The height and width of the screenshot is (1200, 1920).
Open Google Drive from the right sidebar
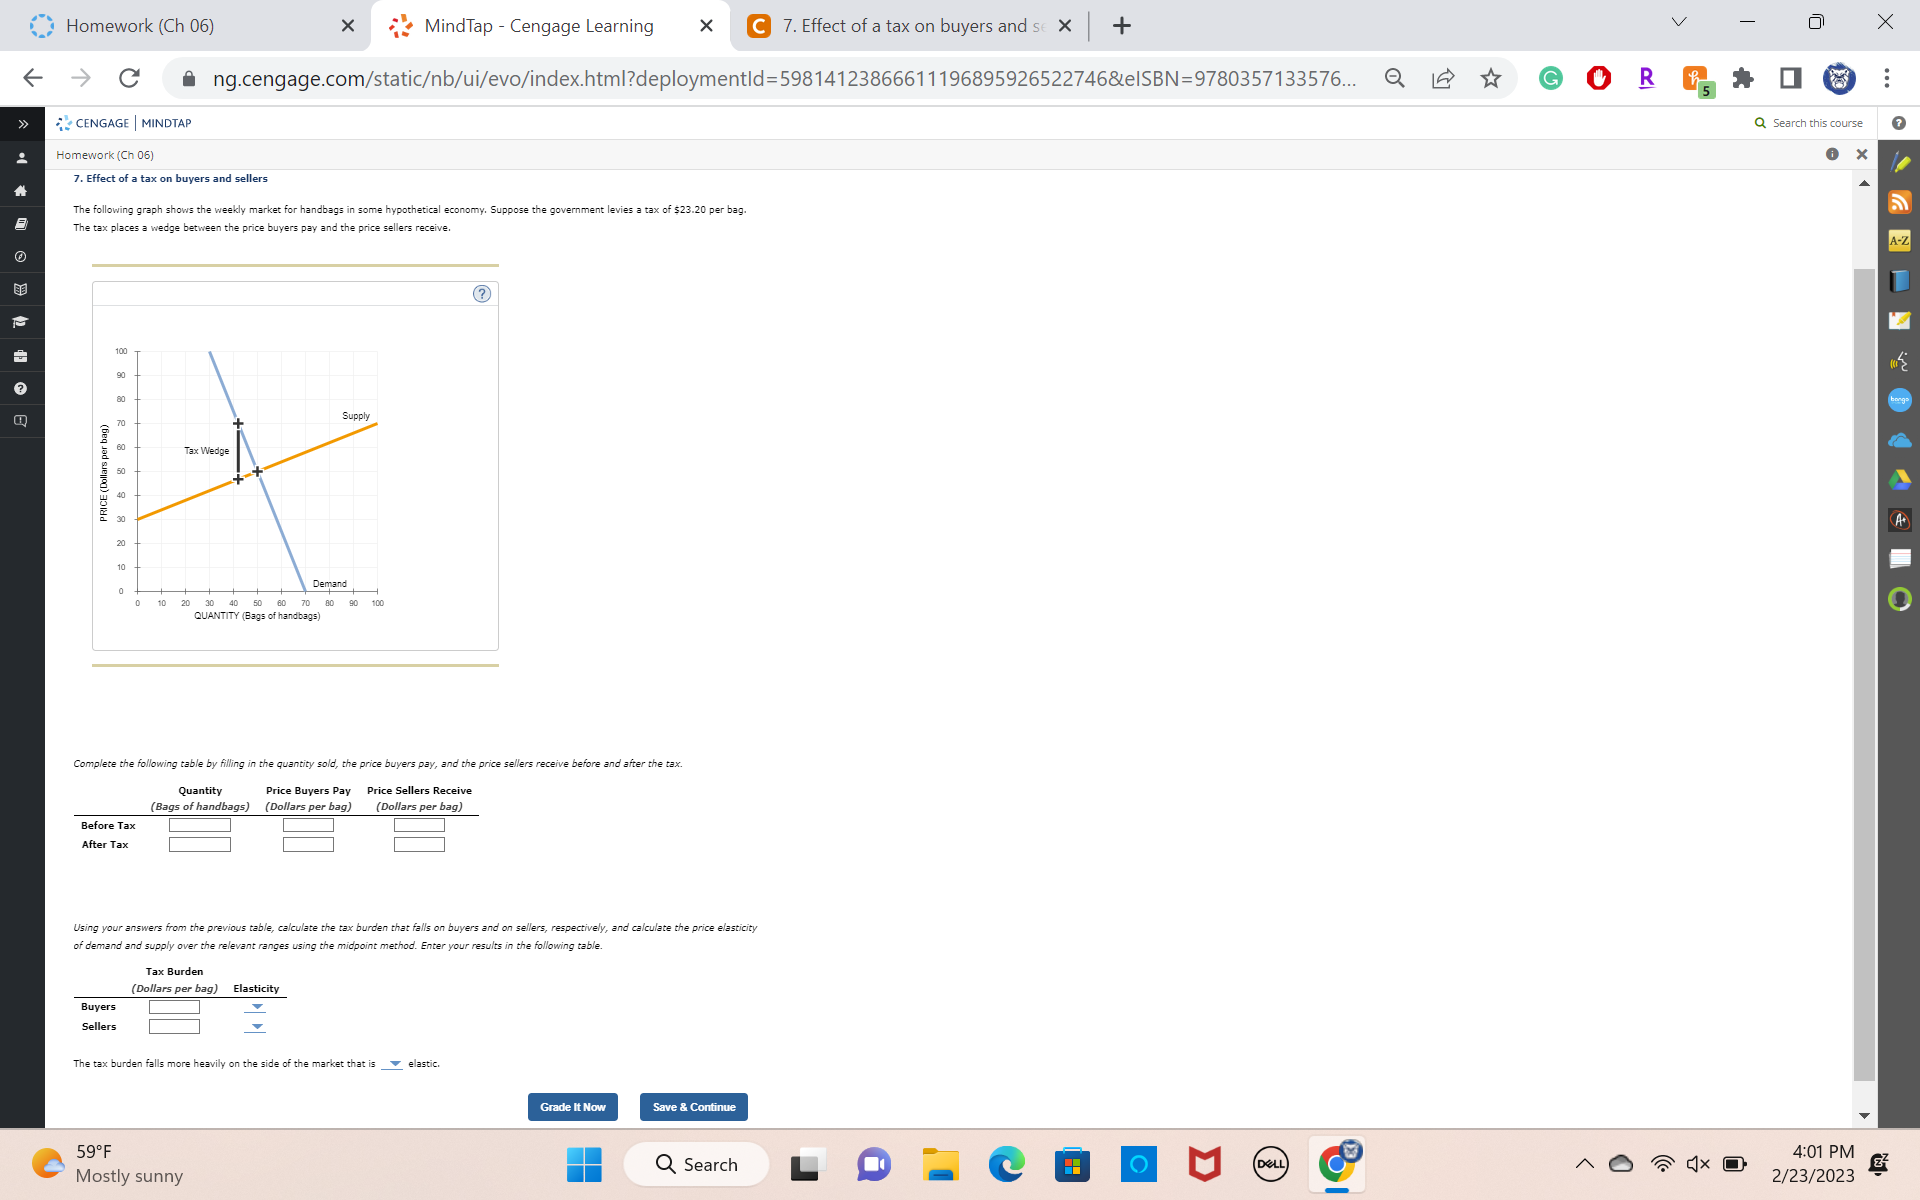(1901, 480)
